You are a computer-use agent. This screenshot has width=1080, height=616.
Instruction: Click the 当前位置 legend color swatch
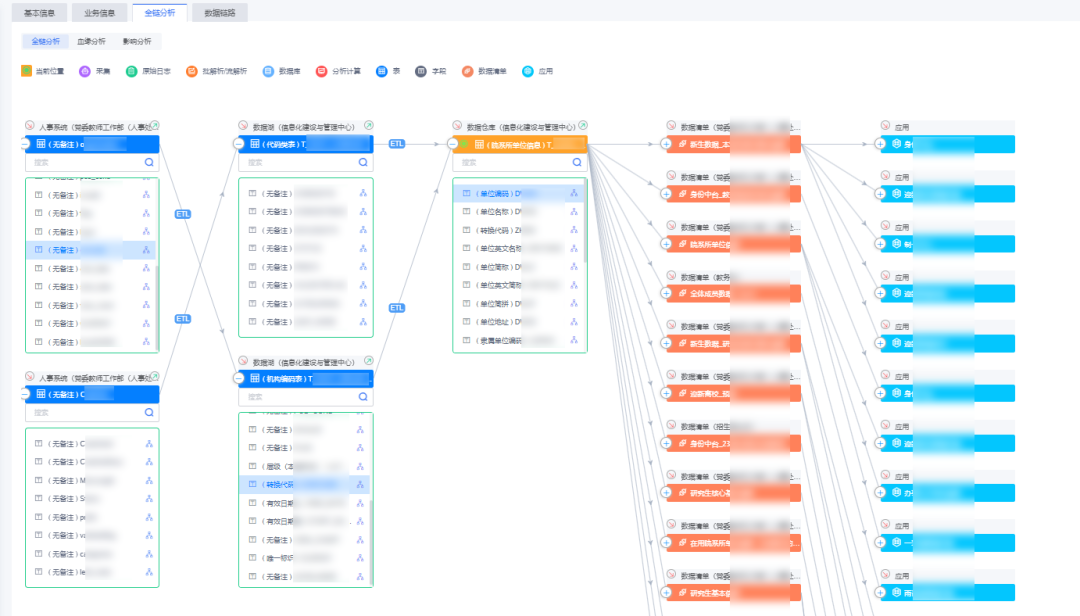[26, 72]
